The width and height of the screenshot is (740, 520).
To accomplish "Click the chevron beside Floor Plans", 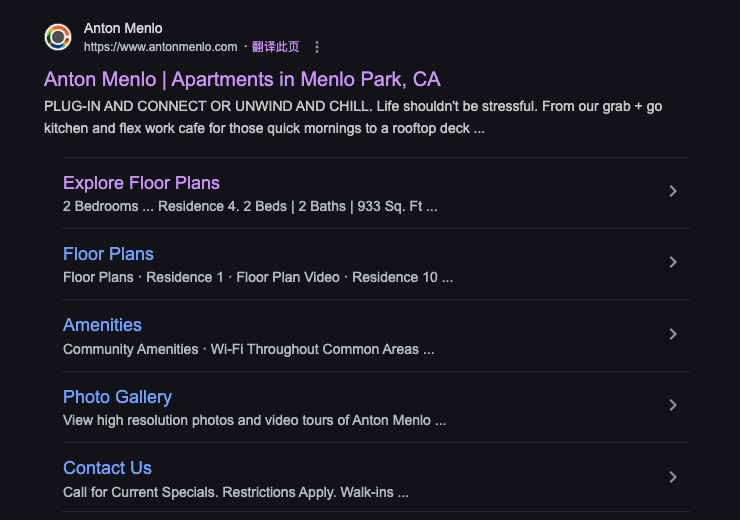I will (673, 262).
